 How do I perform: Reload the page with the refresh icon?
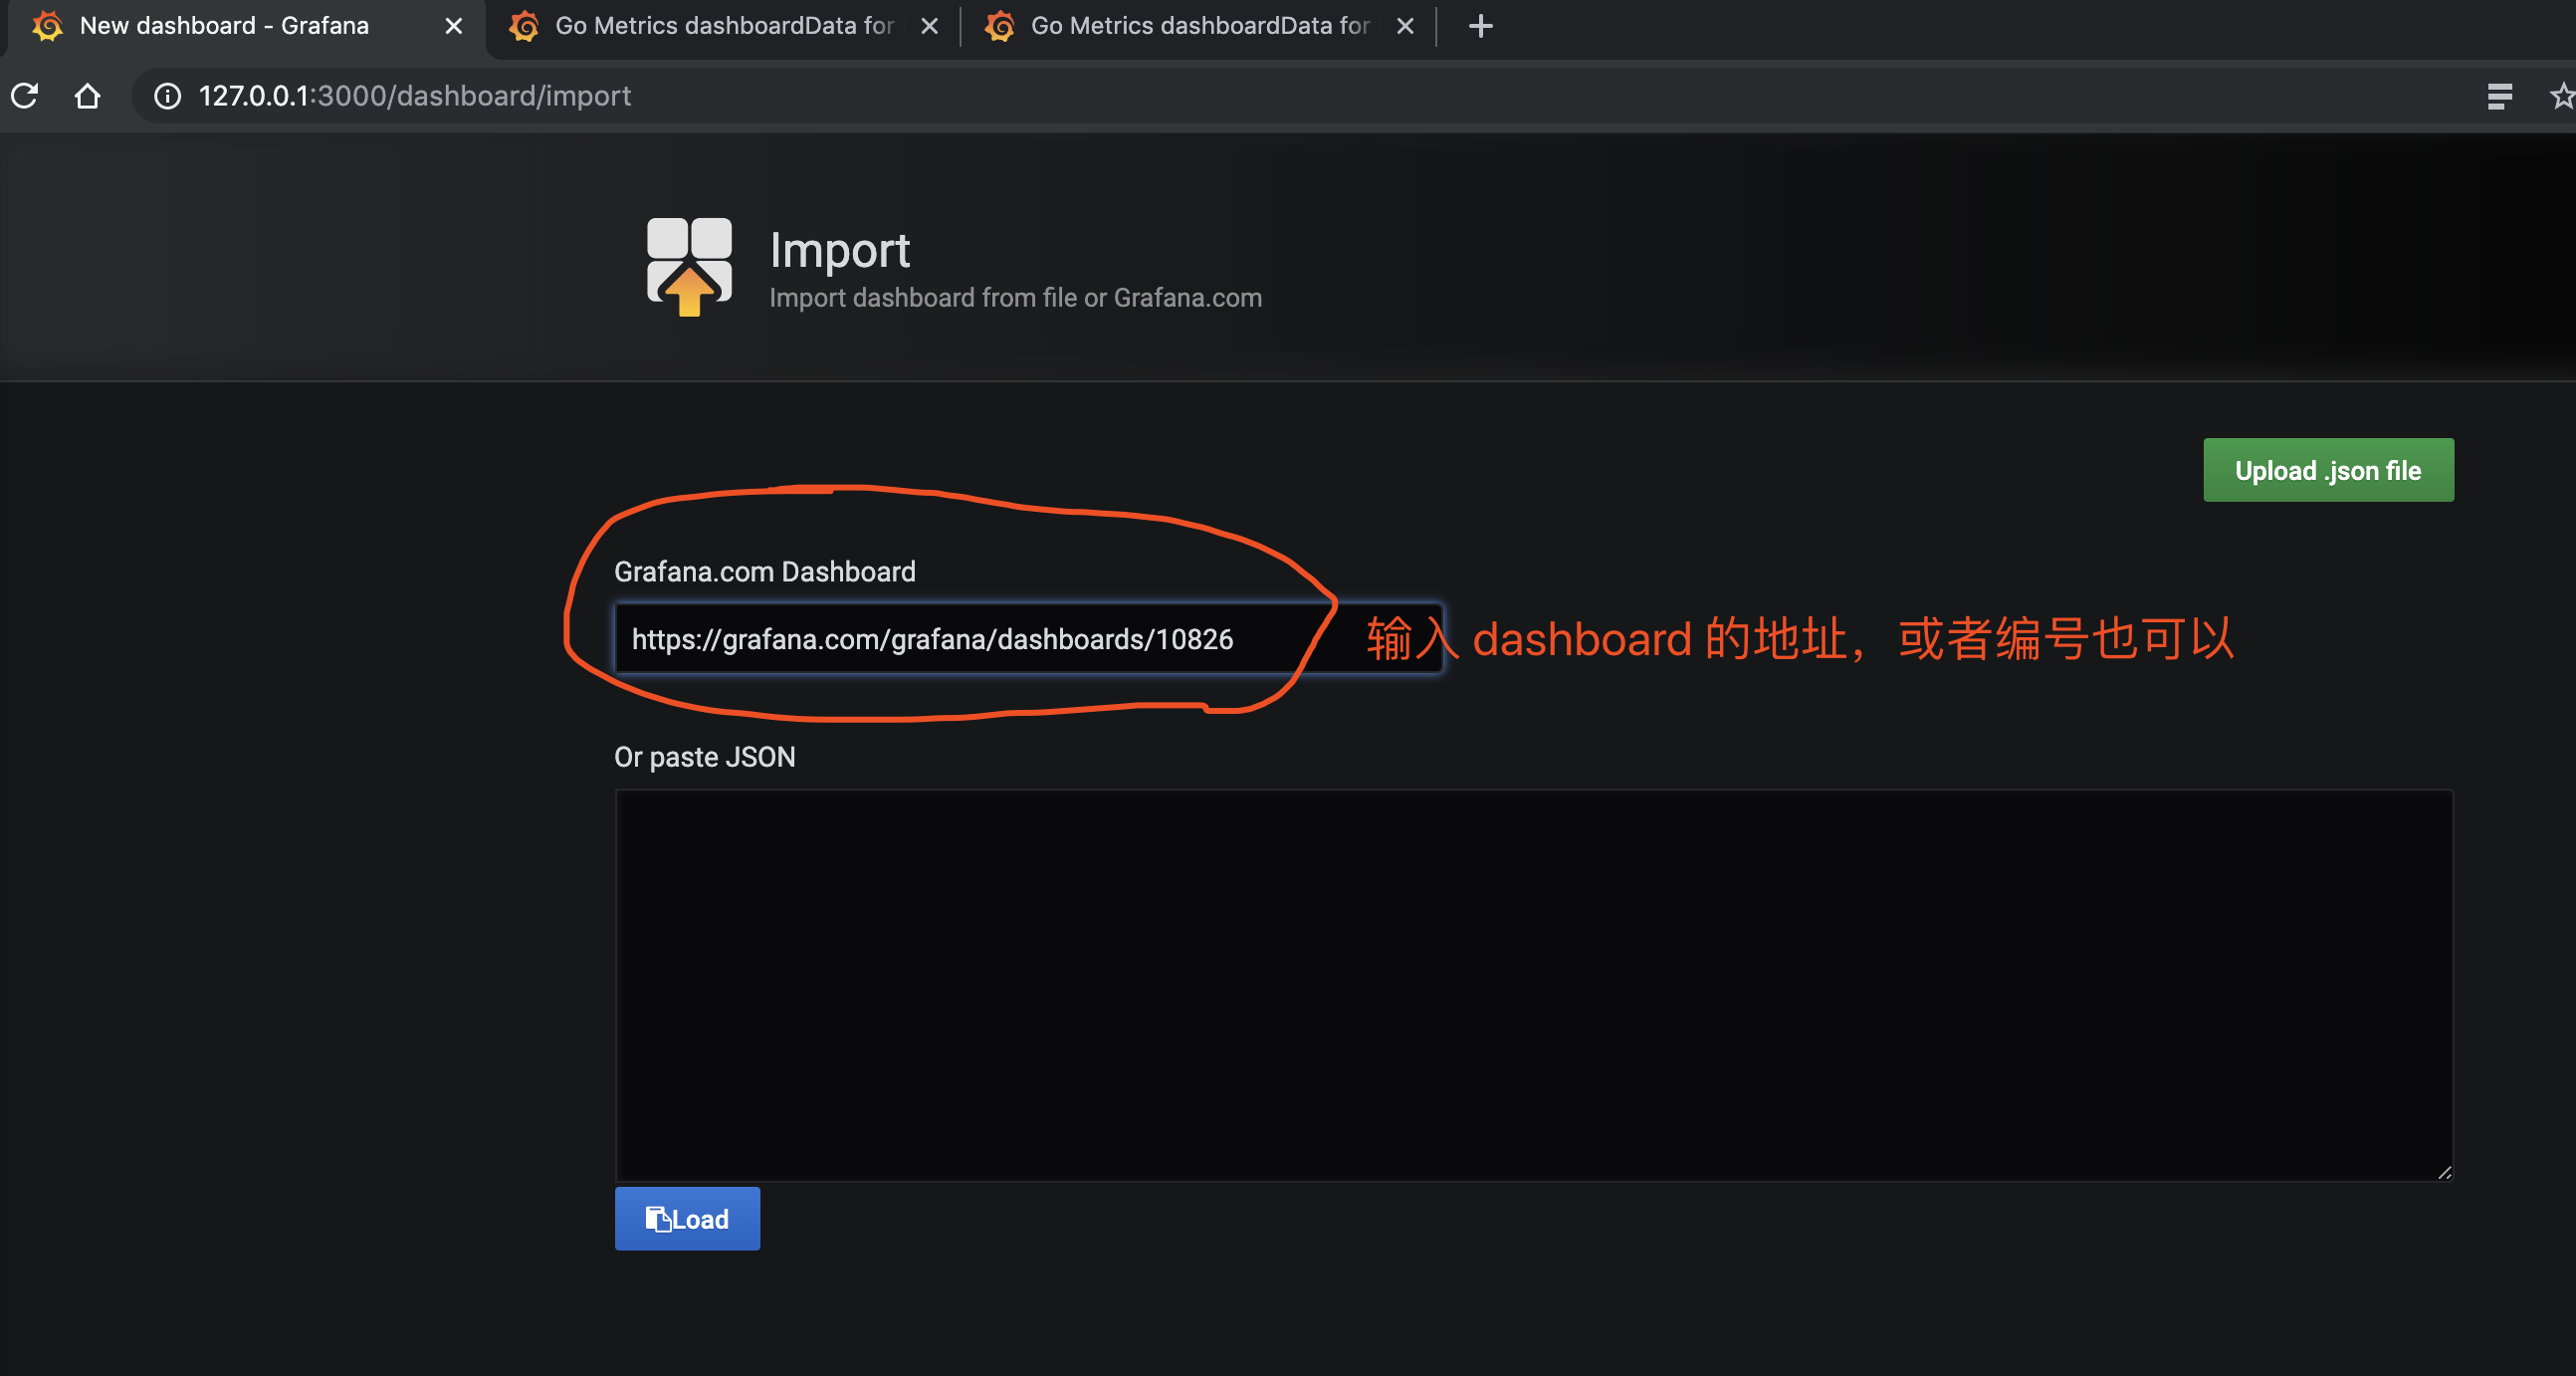(25, 96)
